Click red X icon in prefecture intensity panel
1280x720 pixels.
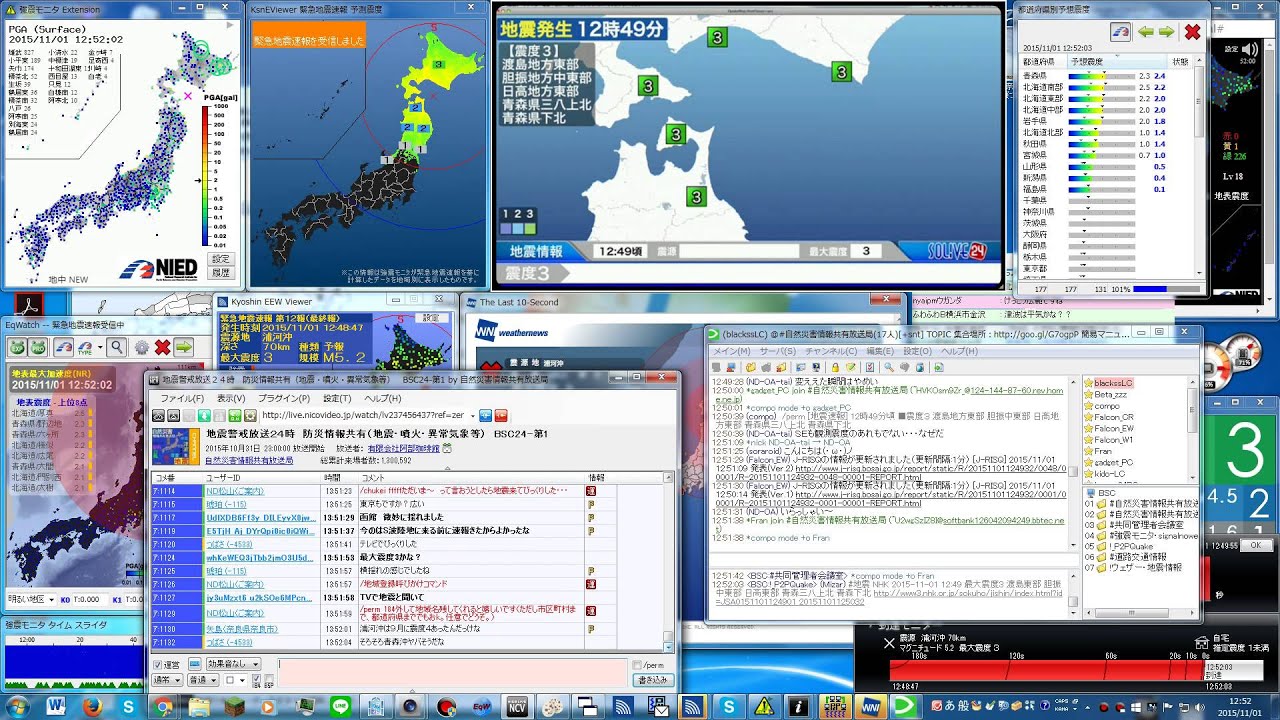1192,32
